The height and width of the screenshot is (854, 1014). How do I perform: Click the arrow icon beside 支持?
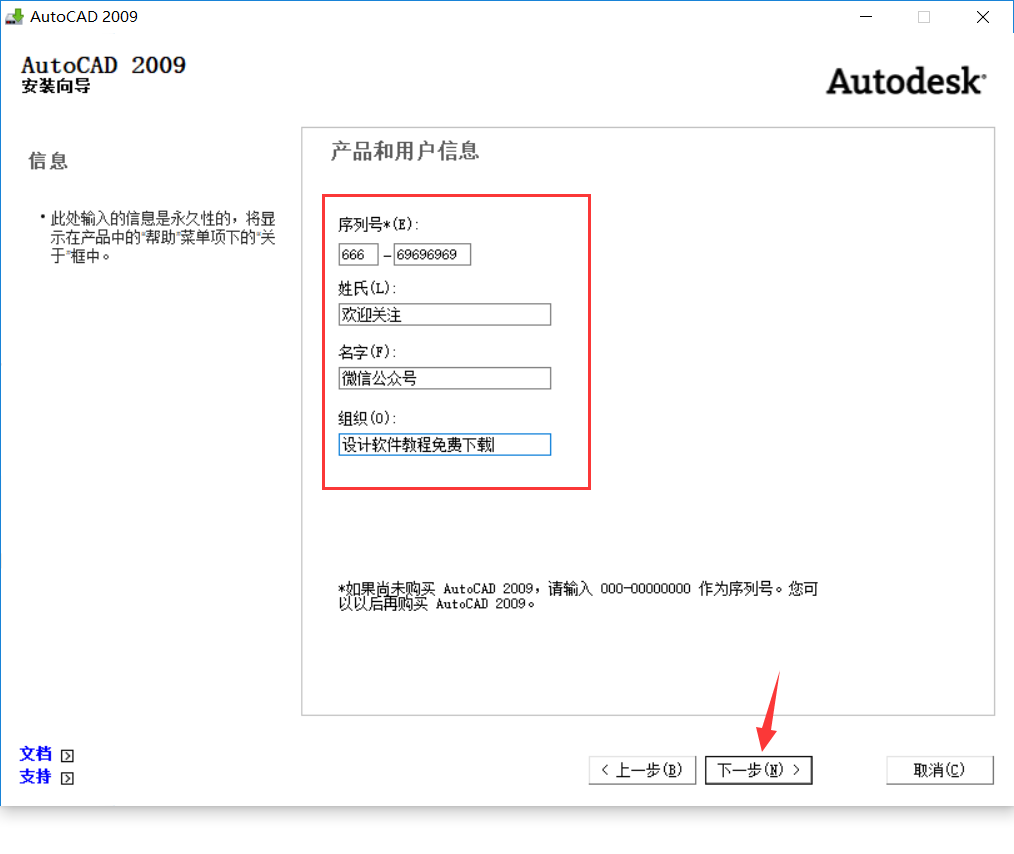tap(67, 778)
